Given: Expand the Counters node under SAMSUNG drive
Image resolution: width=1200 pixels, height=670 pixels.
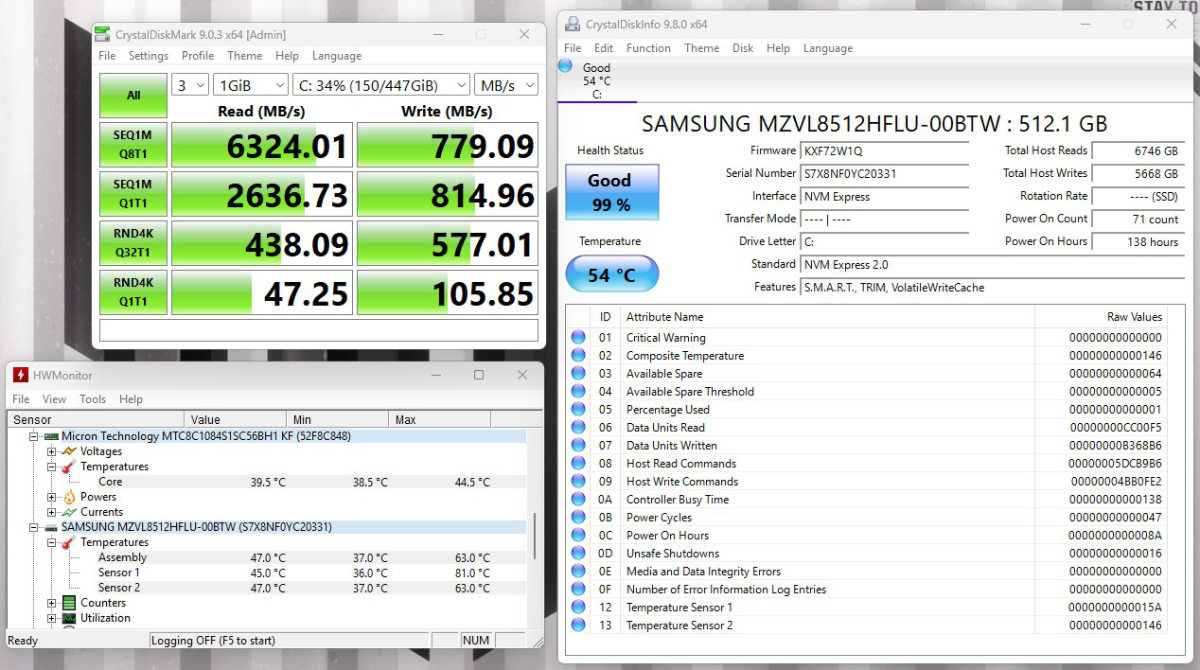Looking at the screenshot, I should 52,603.
